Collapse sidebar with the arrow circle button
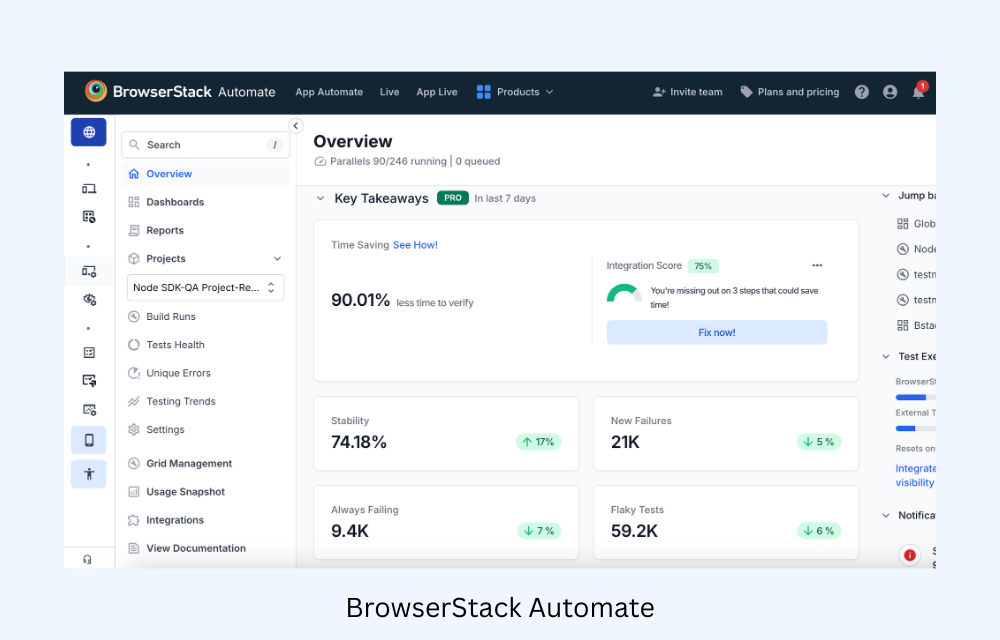Viewport: 1000px width, 640px height. 295,126
